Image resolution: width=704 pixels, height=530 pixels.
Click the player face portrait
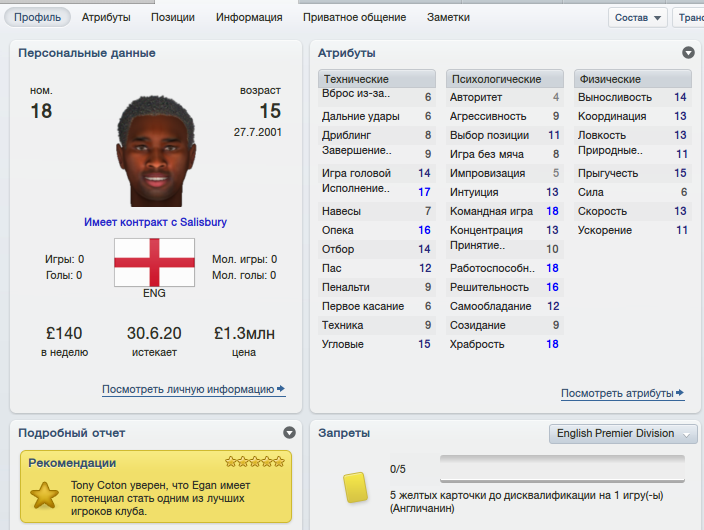point(156,151)
